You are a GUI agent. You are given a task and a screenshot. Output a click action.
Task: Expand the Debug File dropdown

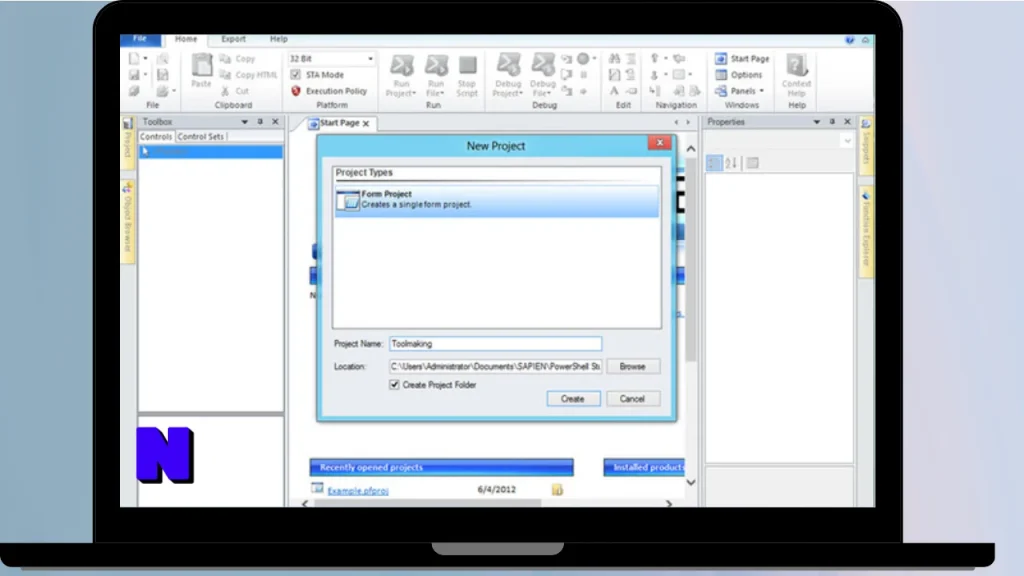pos(549,94)
